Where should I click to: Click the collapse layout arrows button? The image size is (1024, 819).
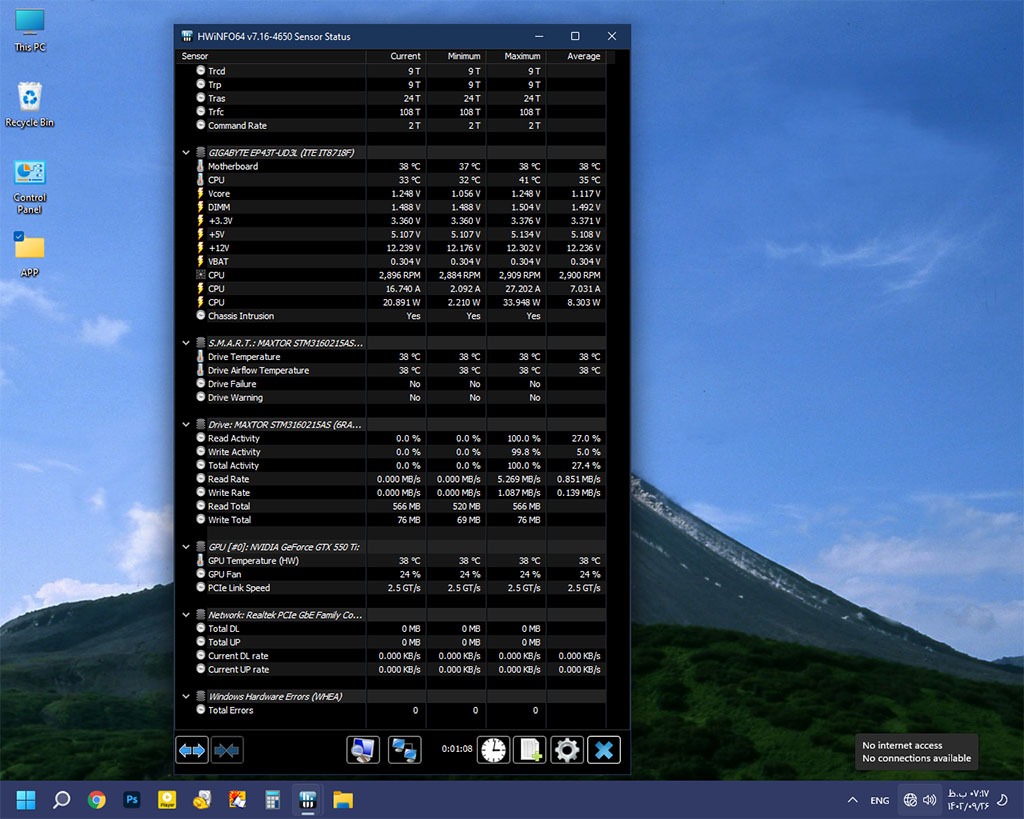(x=227, y=749)
